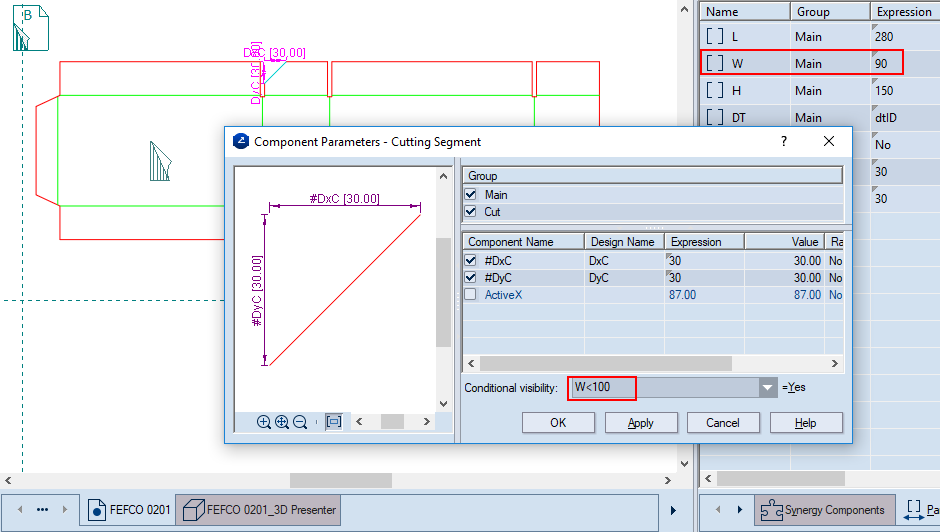Uncheck the Cut group checkbox
The height and width of the screenshot is (532, 940).
tap(471, 212)
